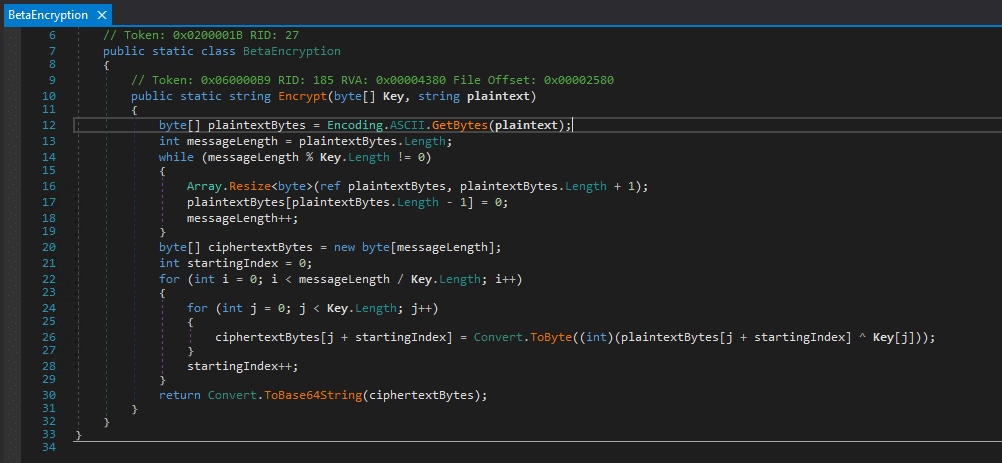The height and width of the screenshot is (463, 1002).
Task: Click the j++ loop increment
Action: pos(422,308)
